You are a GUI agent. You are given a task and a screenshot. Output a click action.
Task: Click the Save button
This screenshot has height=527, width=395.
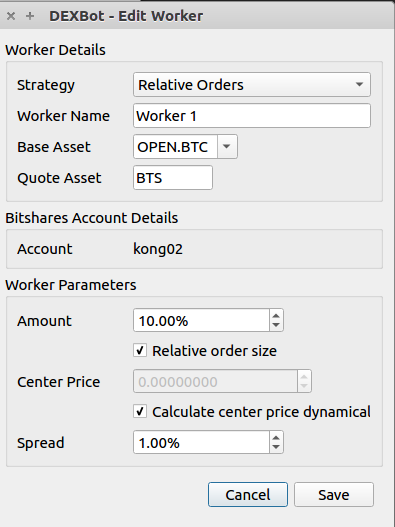pyautogui.click(x=334, y=494)
